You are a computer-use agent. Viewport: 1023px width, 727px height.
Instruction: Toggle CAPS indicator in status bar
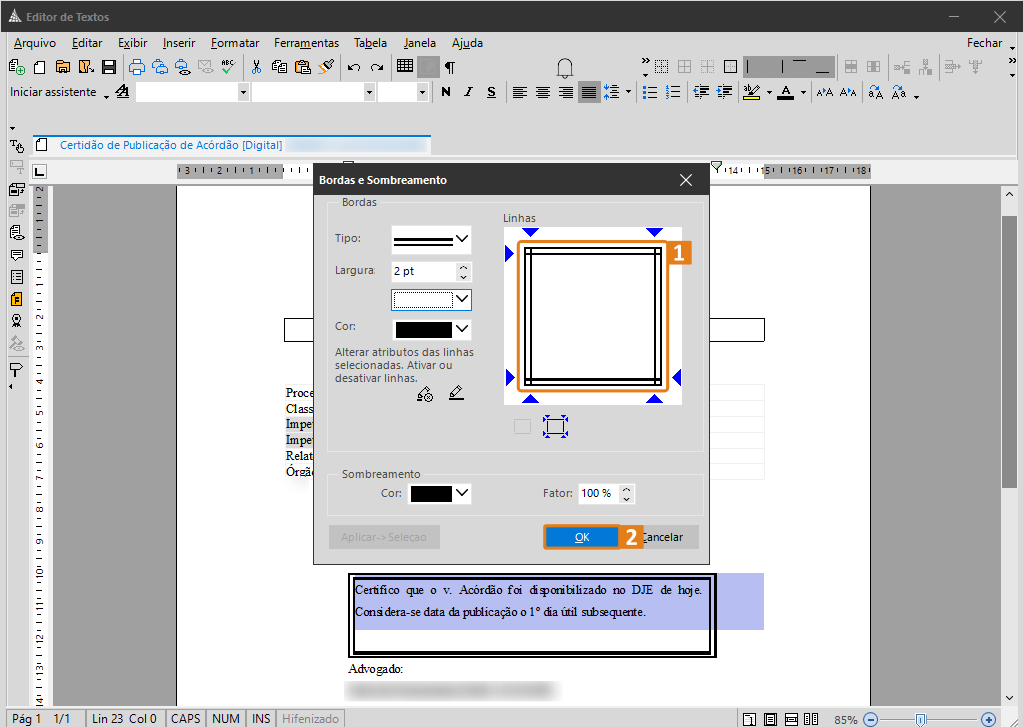coord(185,719)
